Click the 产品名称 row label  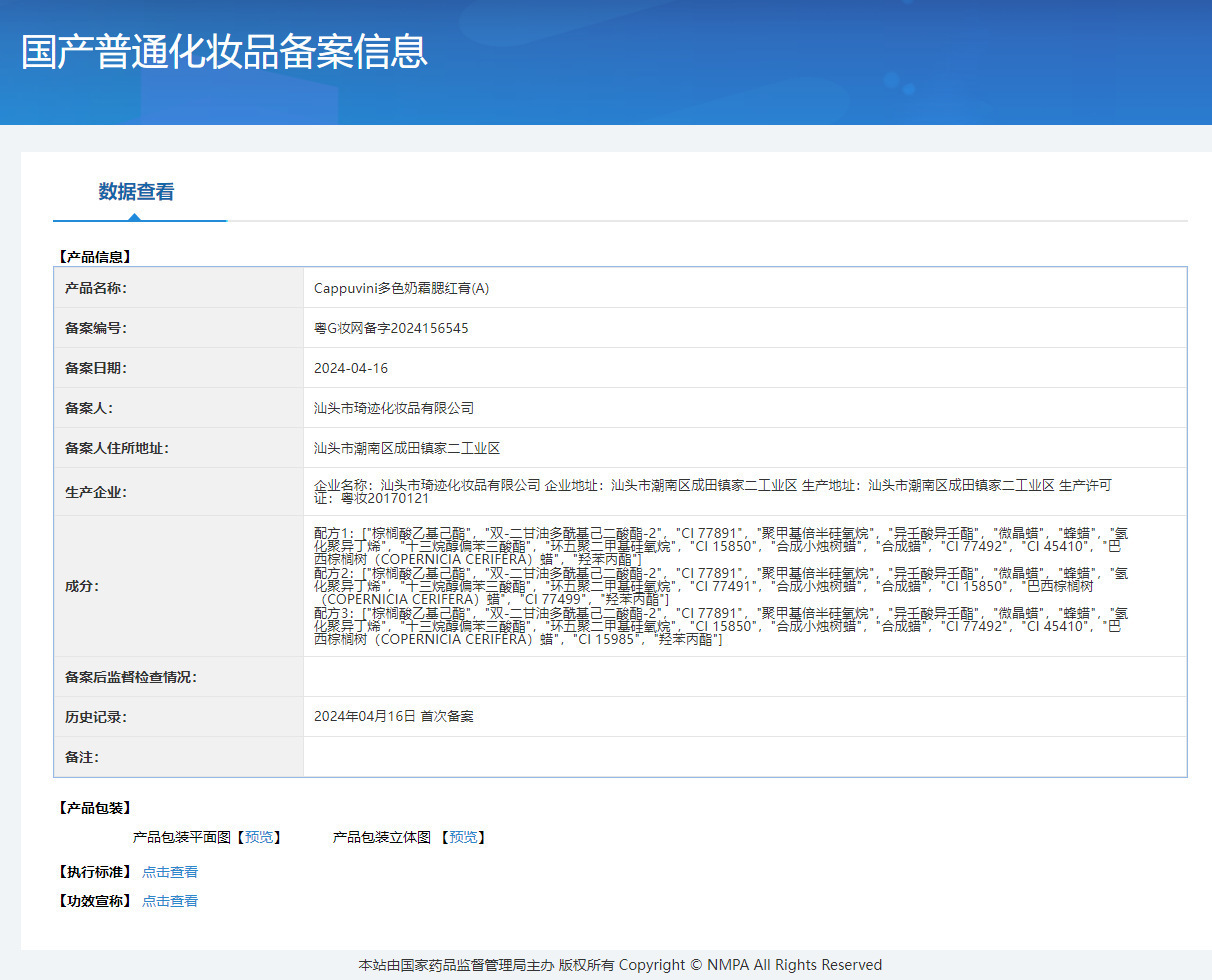tap(96, 288)
